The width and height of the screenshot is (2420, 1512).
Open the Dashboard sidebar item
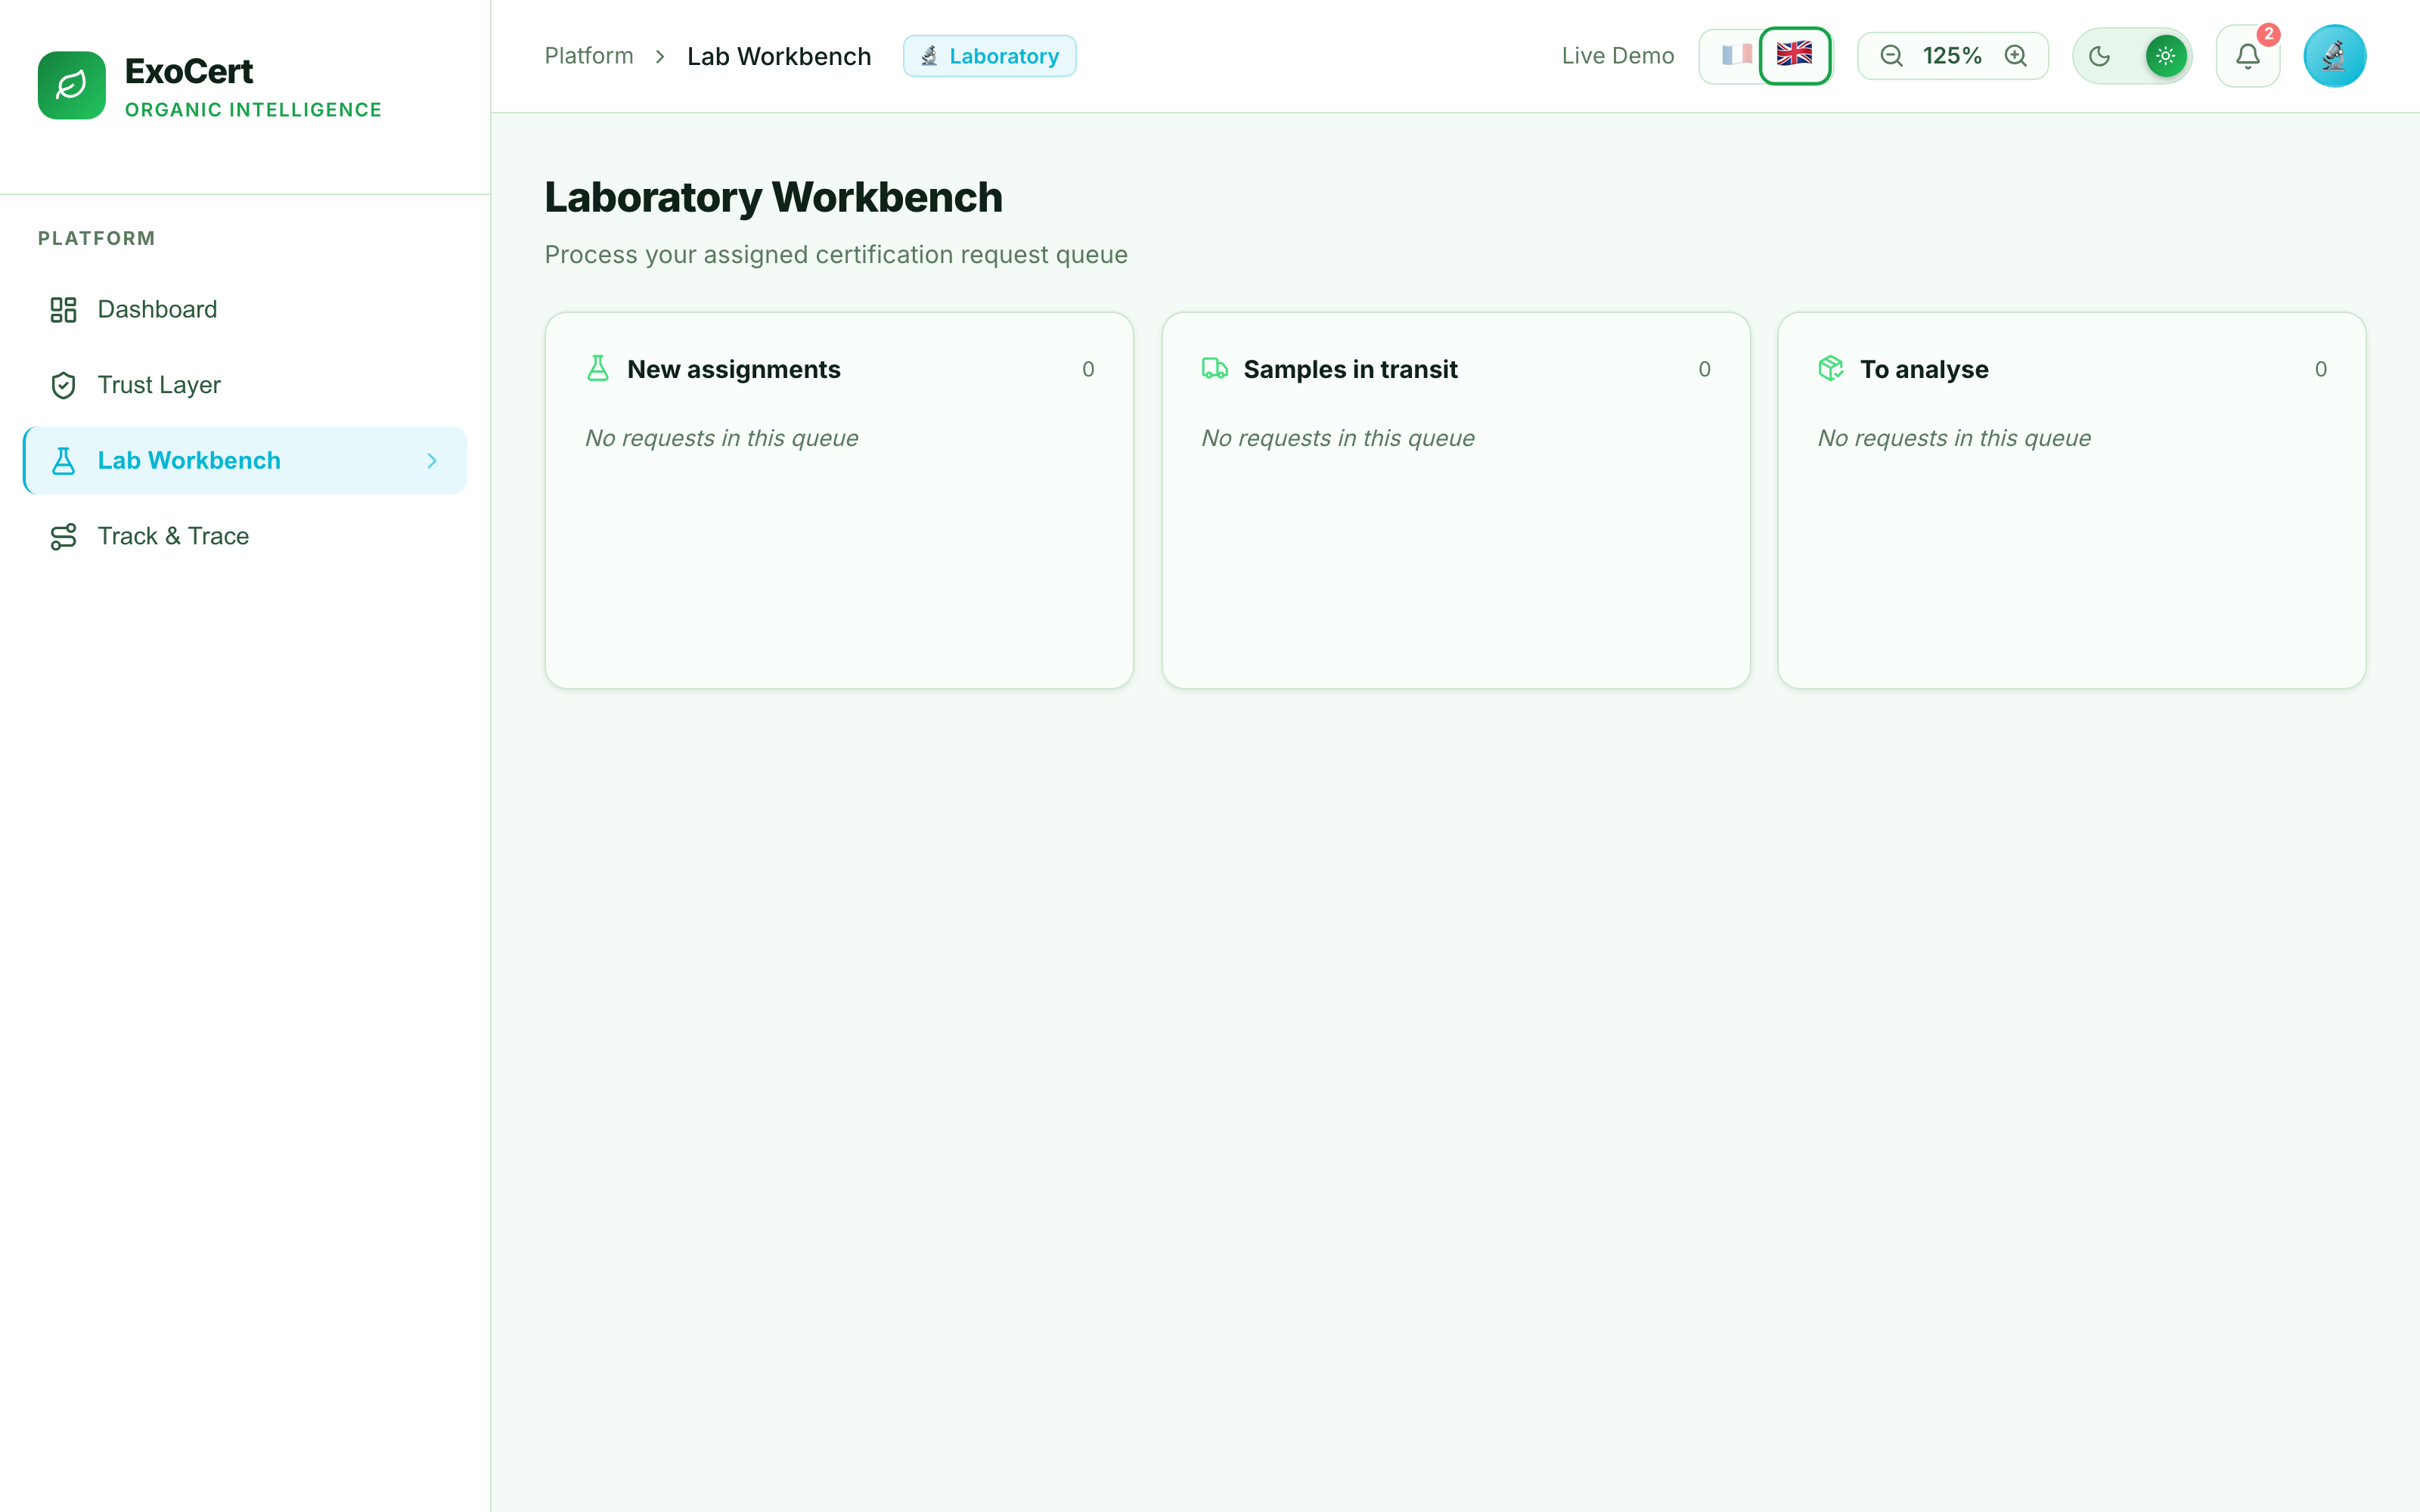tap(245, 309)
